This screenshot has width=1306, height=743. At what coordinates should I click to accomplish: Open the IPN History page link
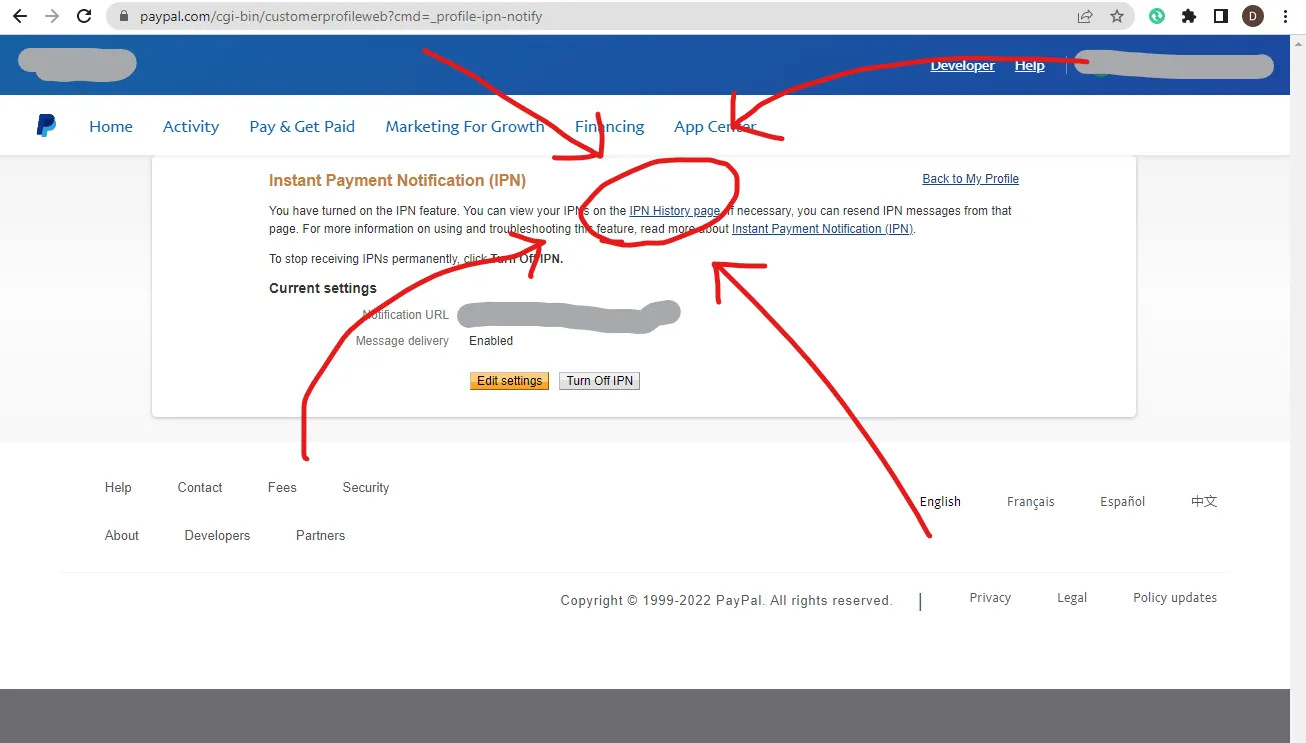674,211
